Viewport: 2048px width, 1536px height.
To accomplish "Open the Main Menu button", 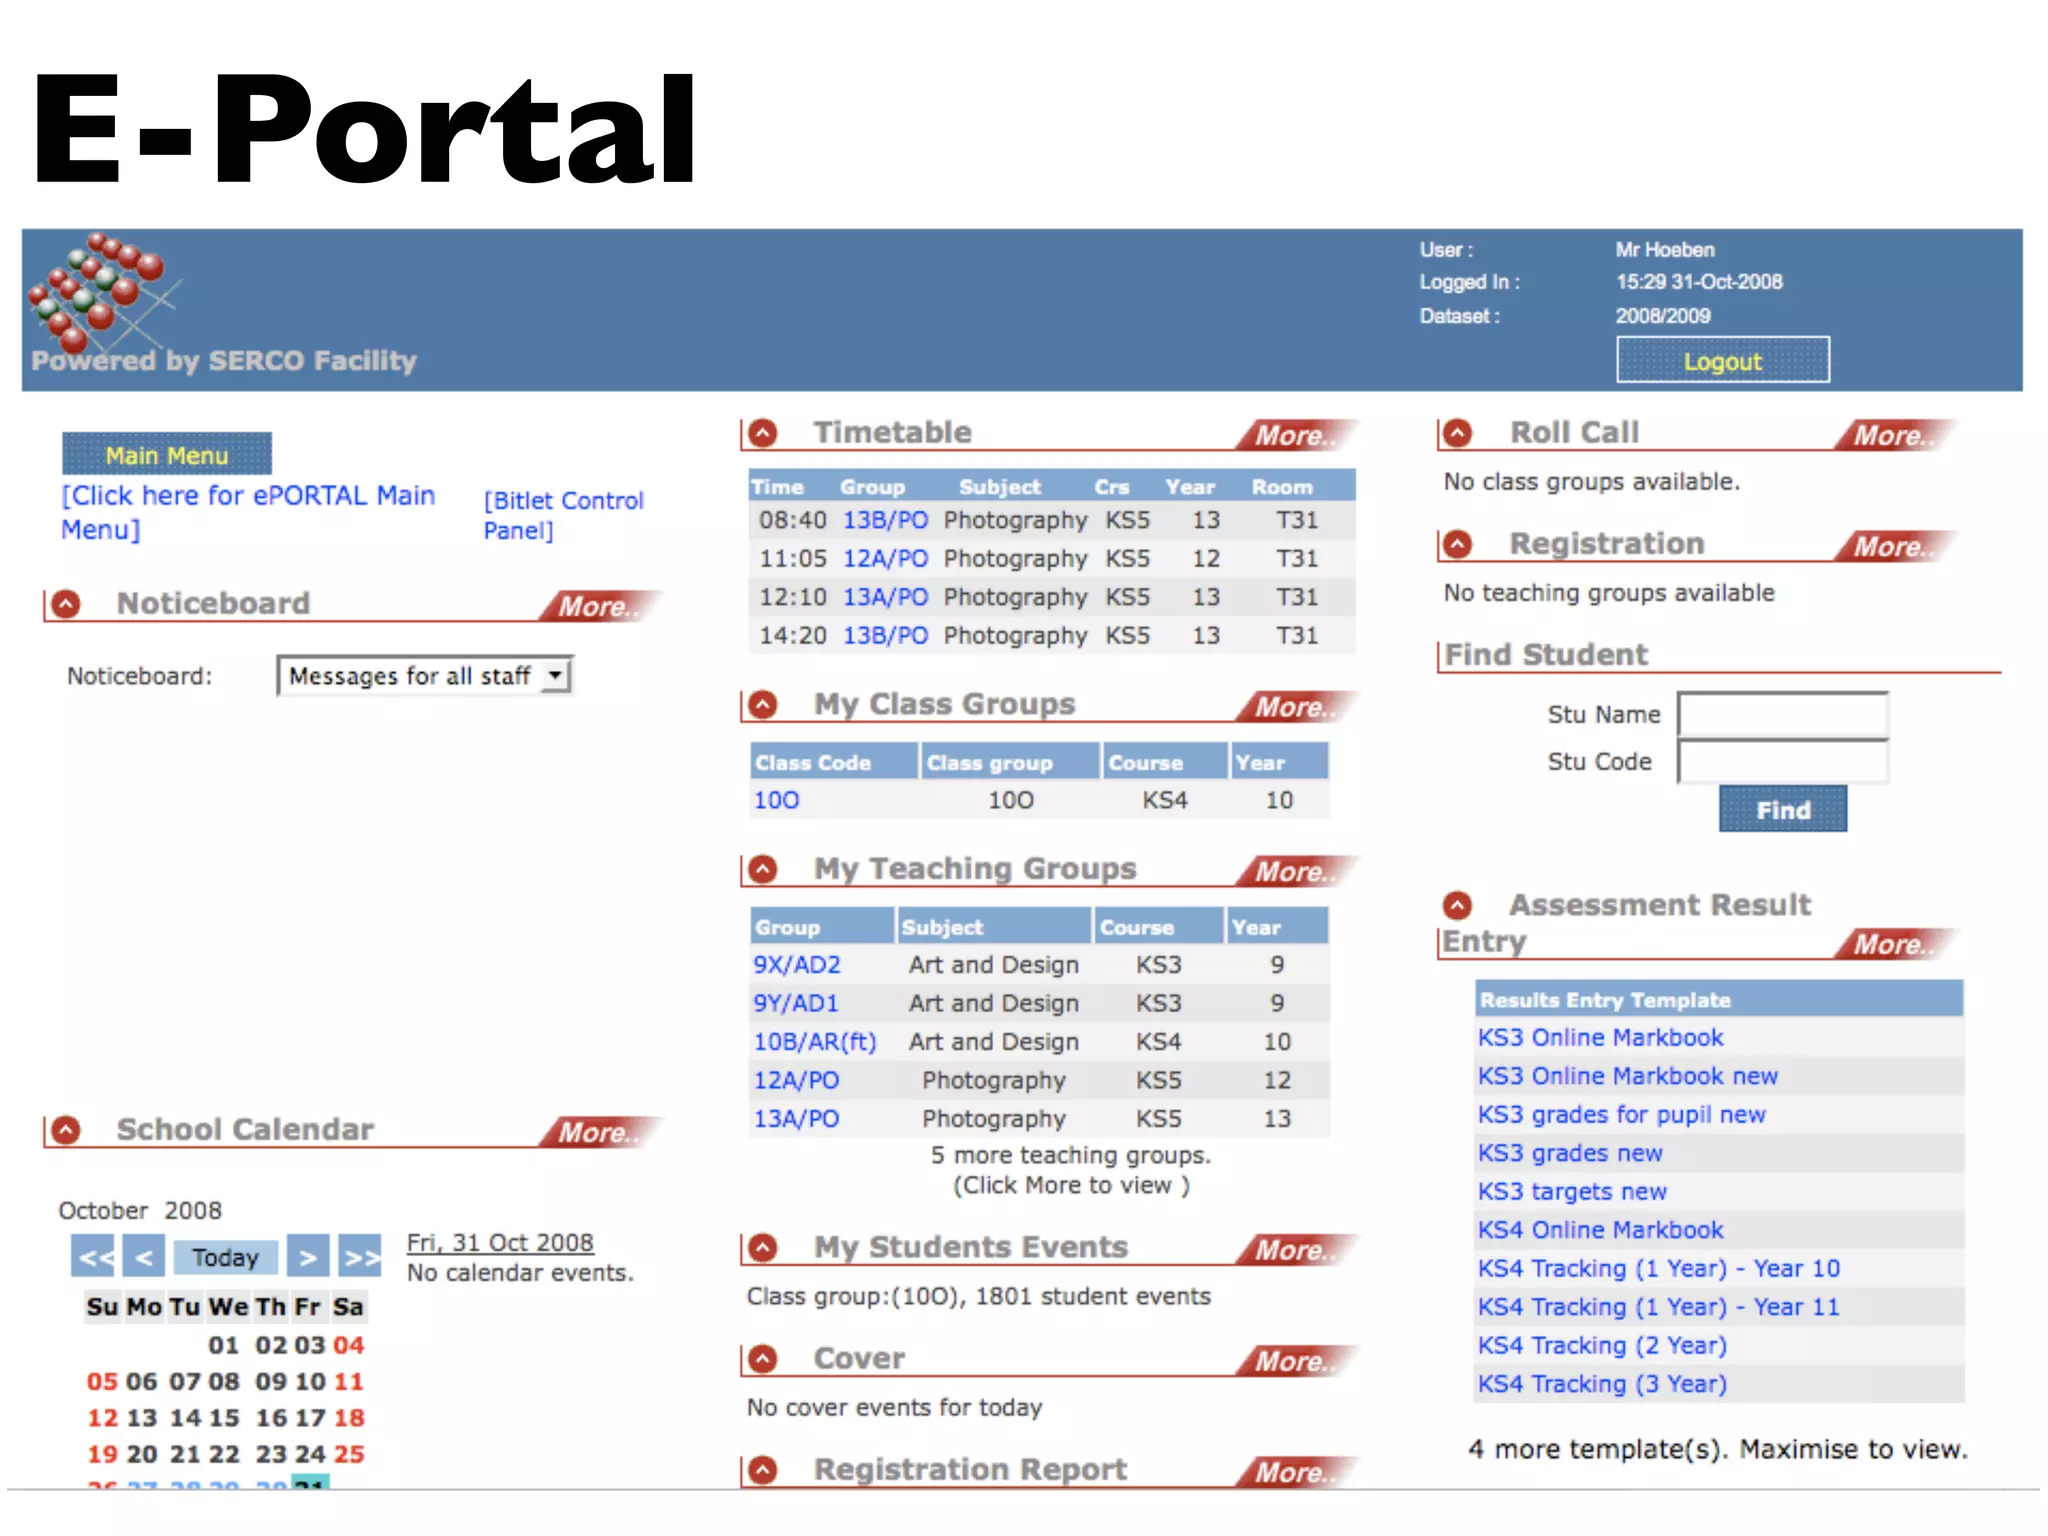I will click(x=167, y=455).
